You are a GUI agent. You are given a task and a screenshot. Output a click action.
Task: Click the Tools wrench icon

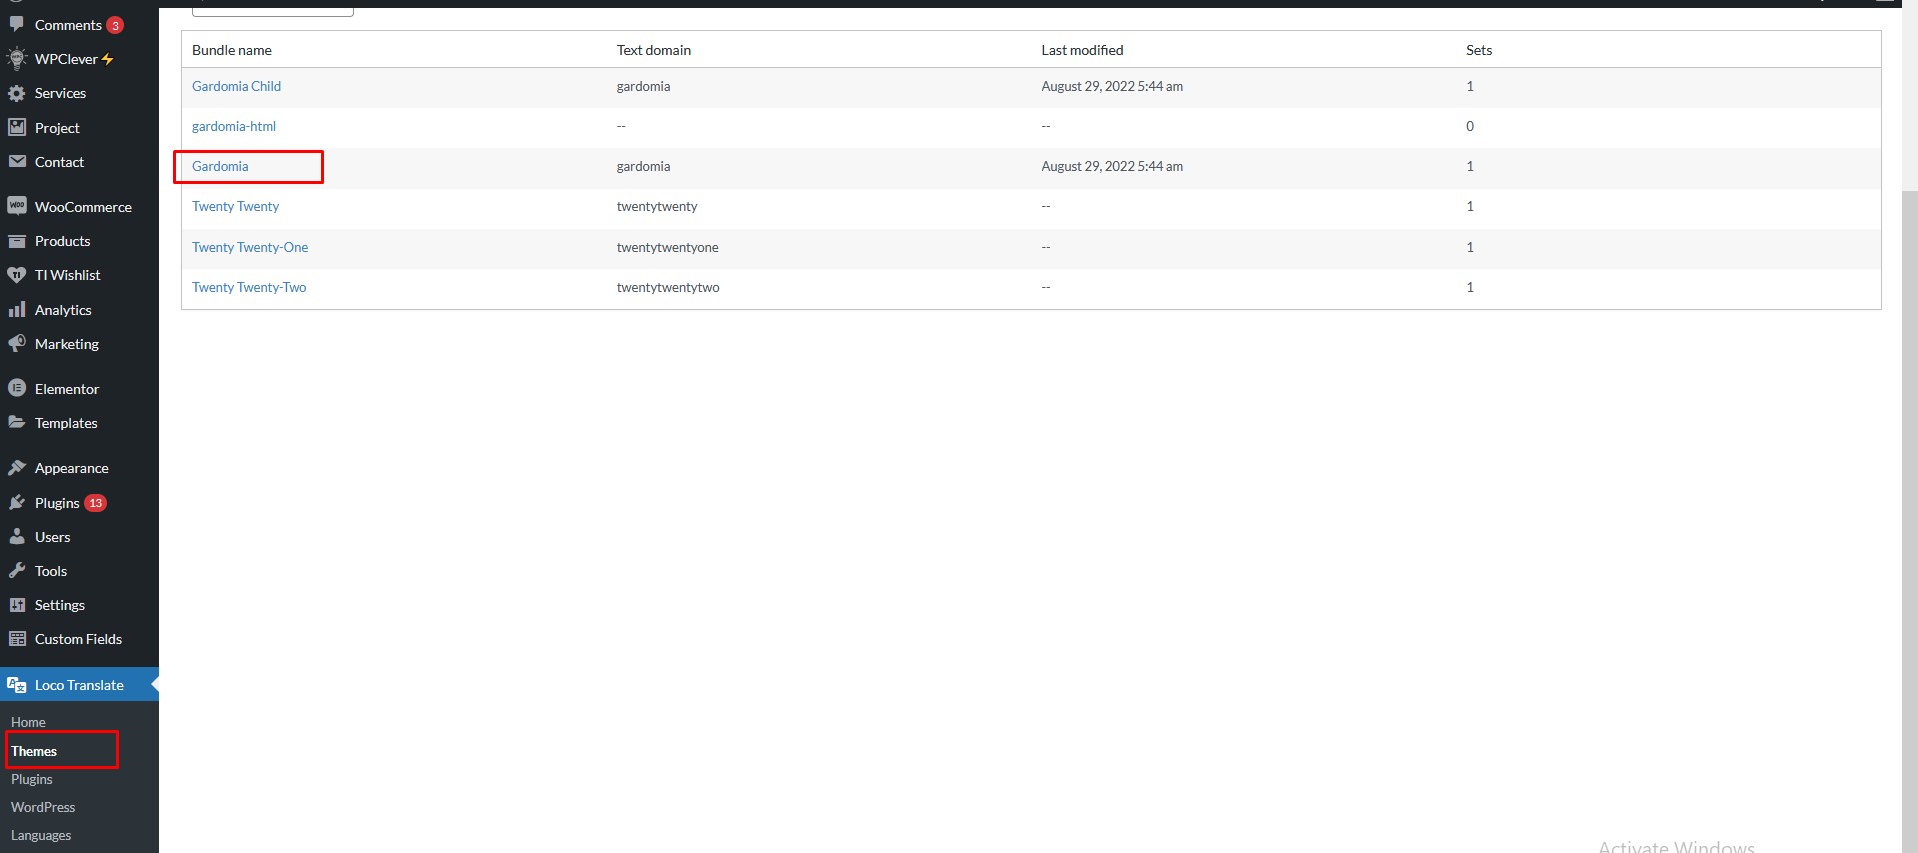17,570
